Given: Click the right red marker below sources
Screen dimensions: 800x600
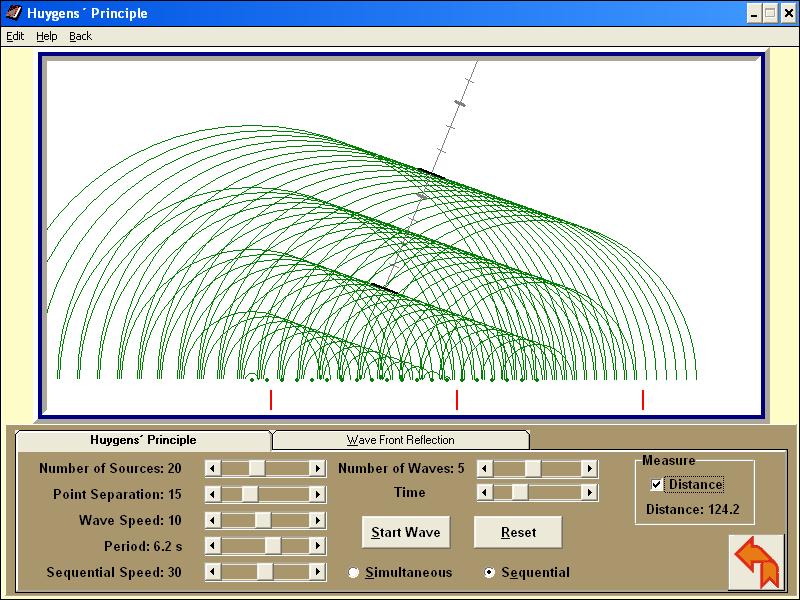Looking at the screenshot, I should tap(643, 400).
